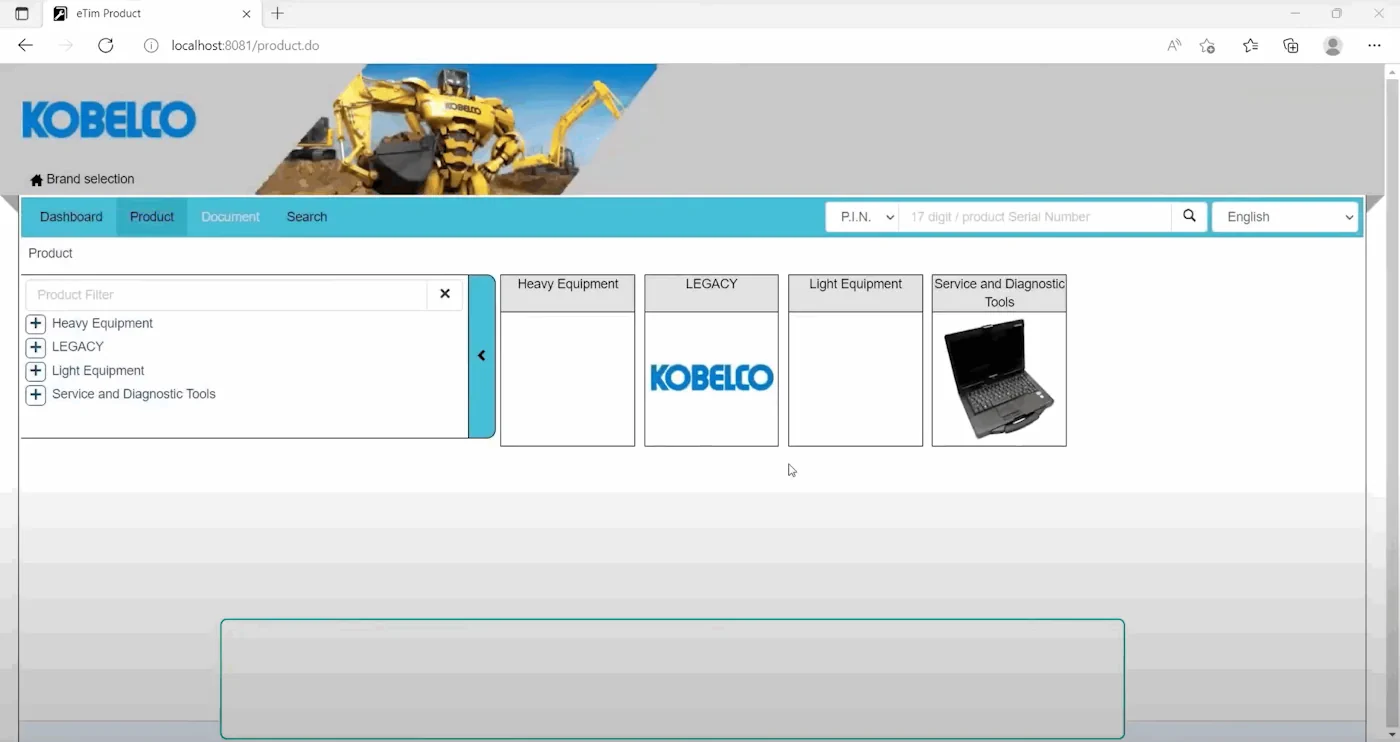Select LEGACY in the product tree
Viewport: 1400px width, 742px height.
pos(78,347)
